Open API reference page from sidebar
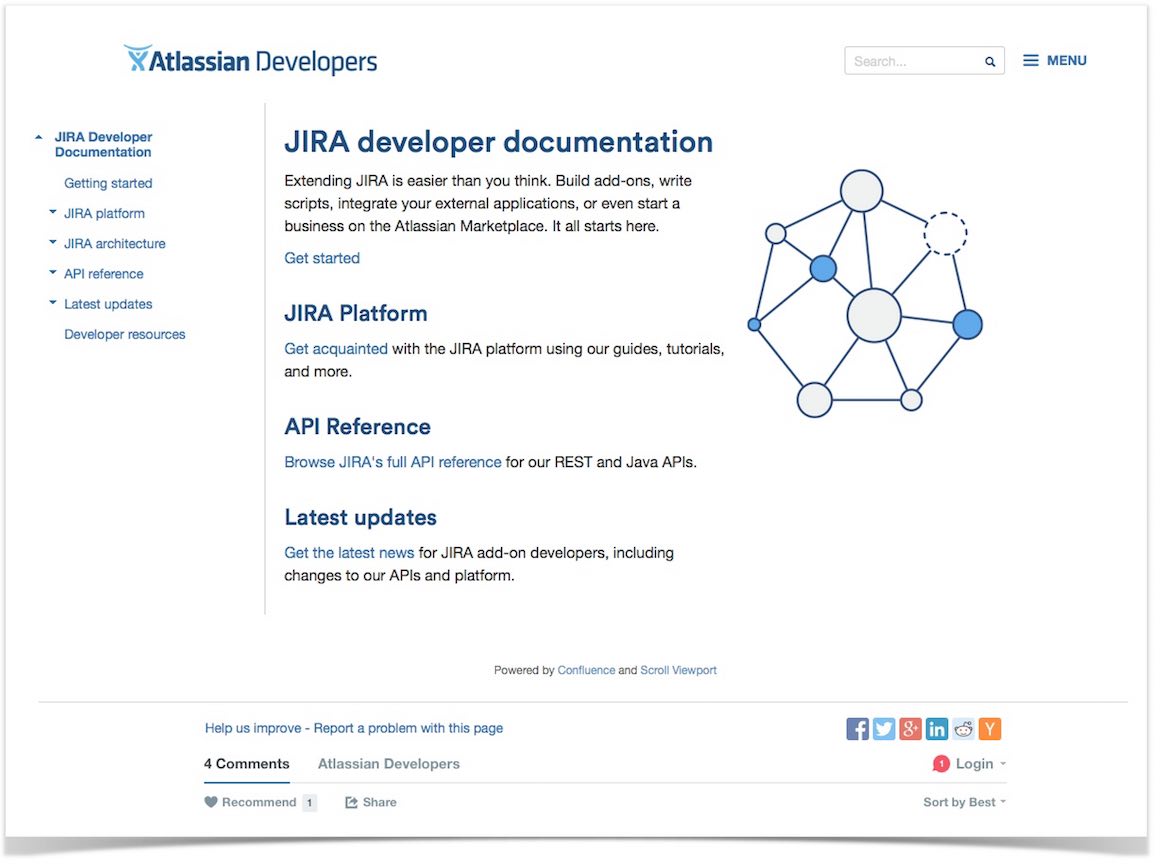The height and width of the screenshot is (864, 1160). click(x=104, y=274)
